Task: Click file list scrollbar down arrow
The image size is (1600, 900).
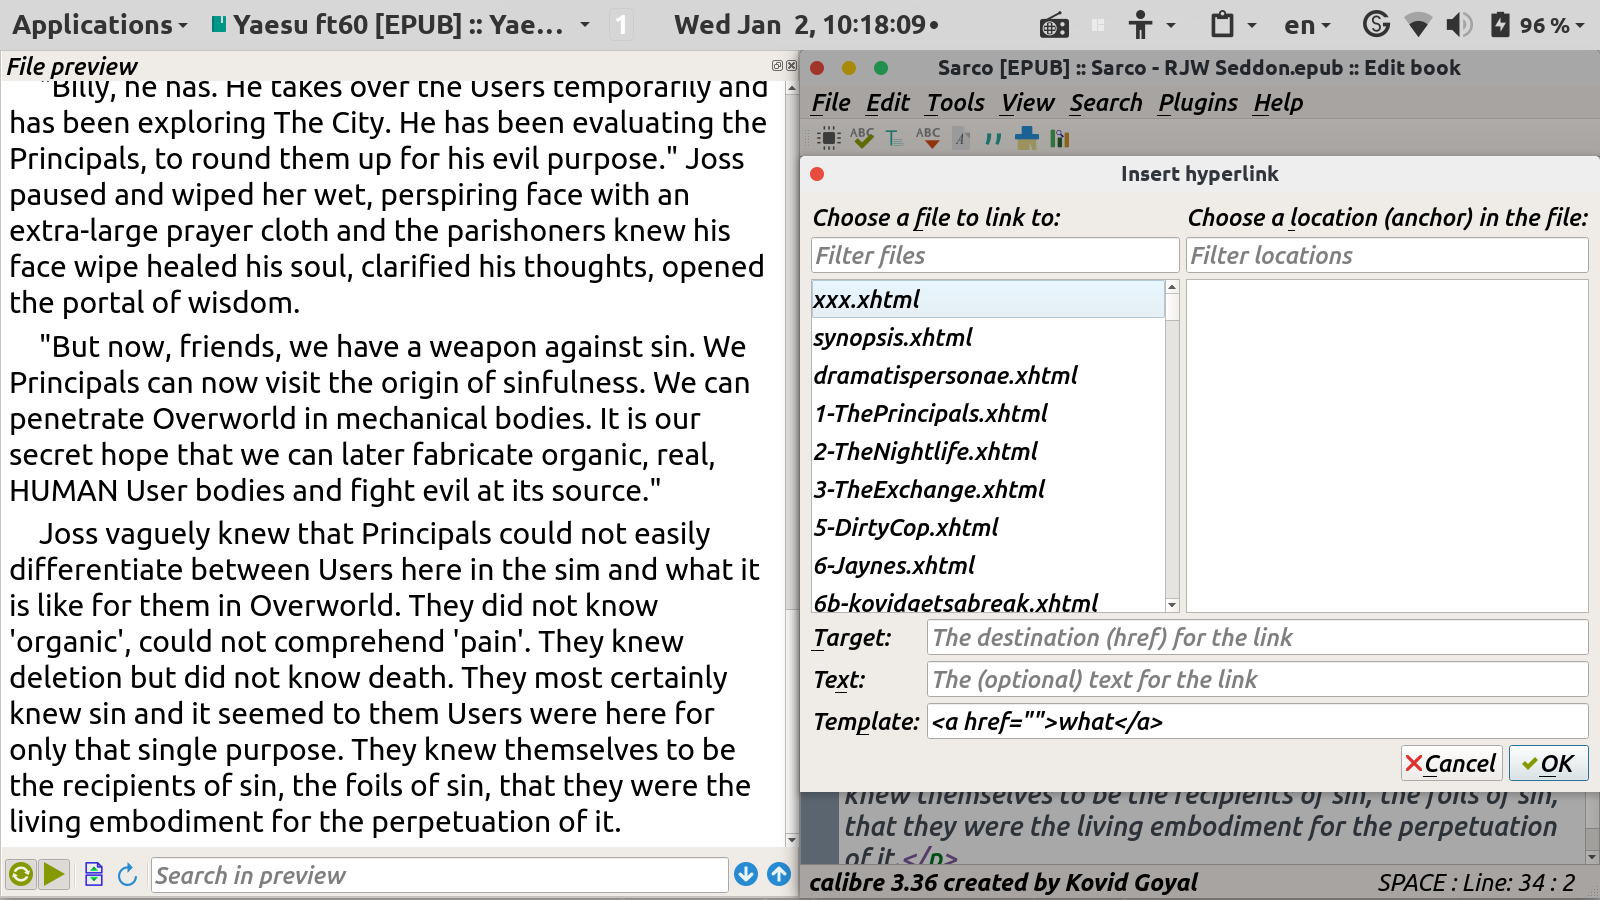Action: 1172,605
